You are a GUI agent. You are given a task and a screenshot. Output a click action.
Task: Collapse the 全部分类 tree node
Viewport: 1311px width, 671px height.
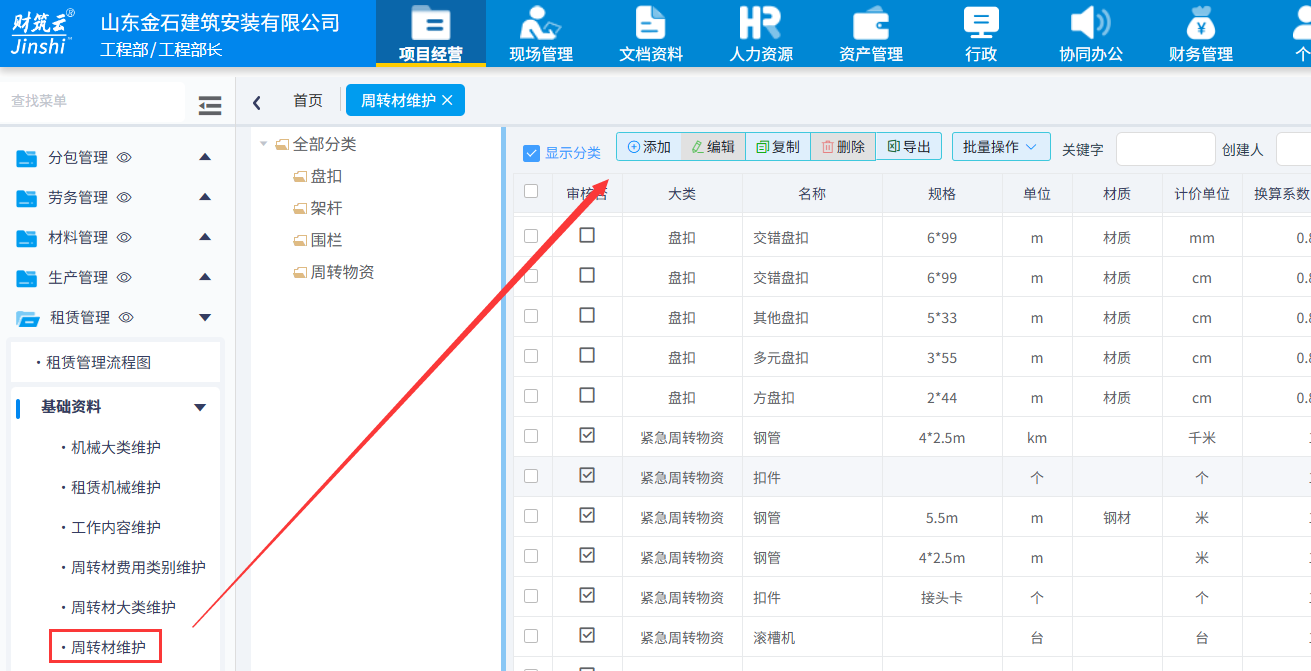(x=264, y=144)
